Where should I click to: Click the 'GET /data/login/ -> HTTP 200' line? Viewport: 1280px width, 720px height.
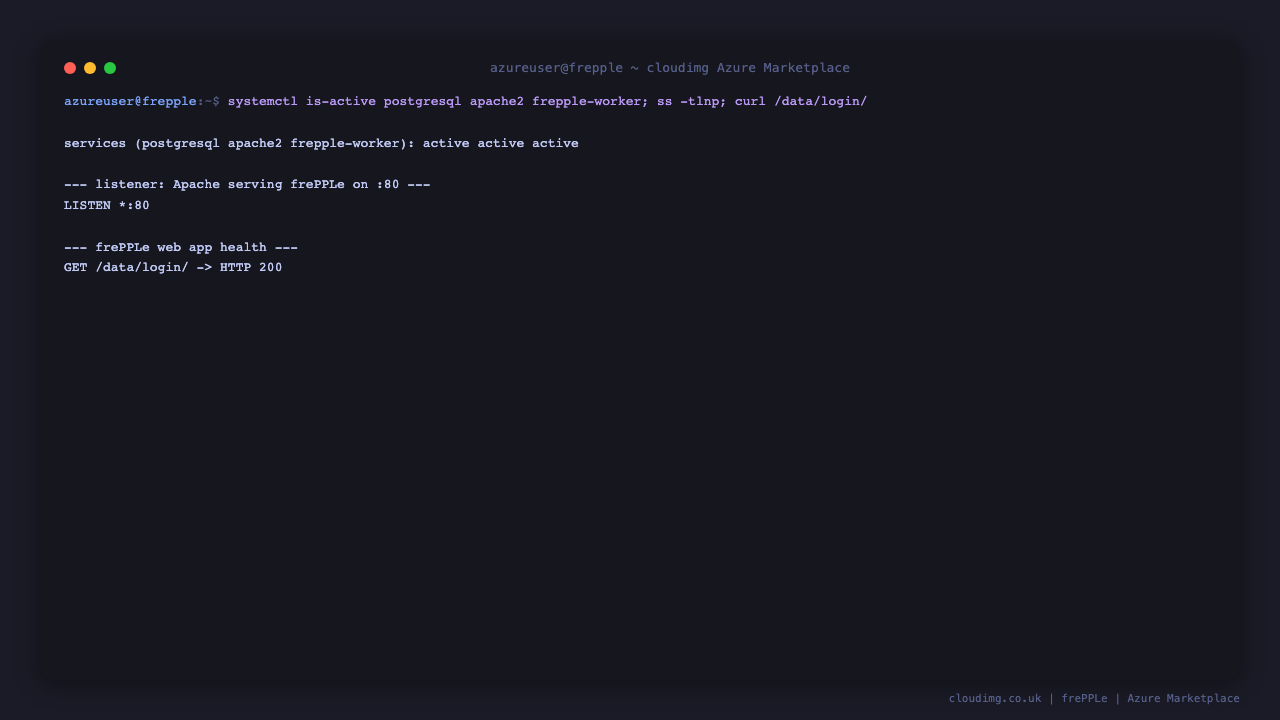173,268
